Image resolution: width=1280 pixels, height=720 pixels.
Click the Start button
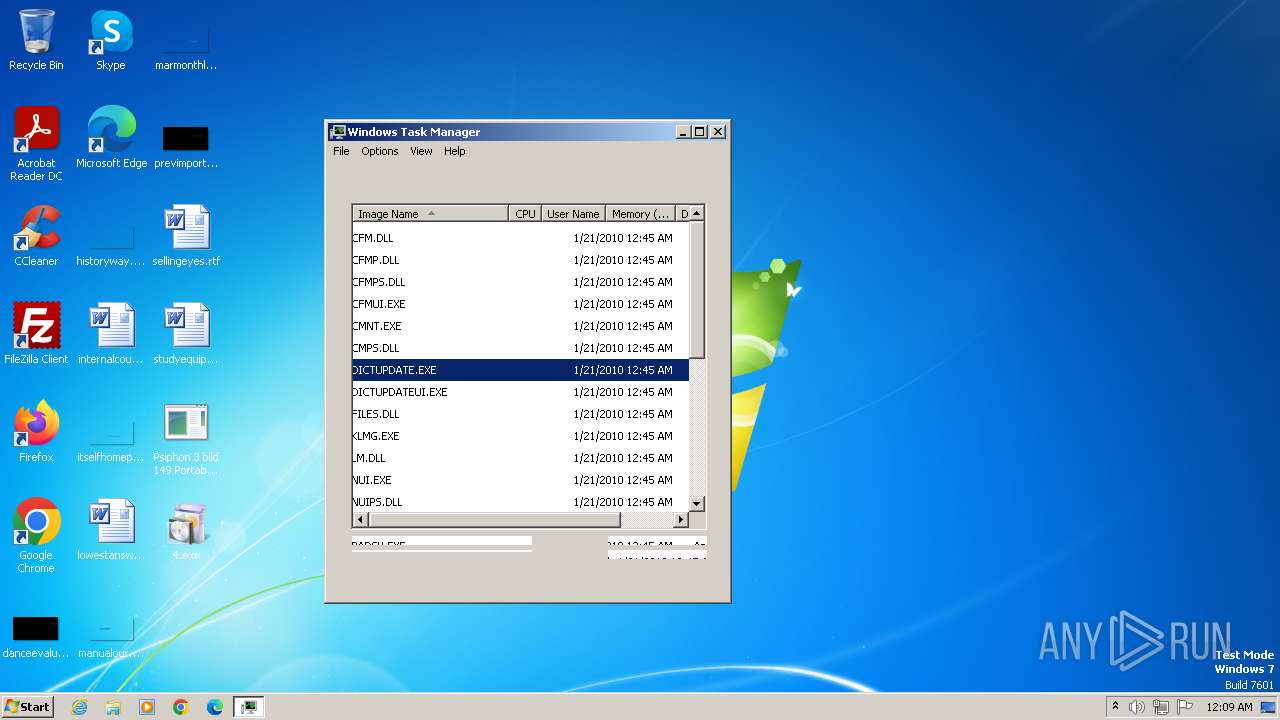point(28,707)
